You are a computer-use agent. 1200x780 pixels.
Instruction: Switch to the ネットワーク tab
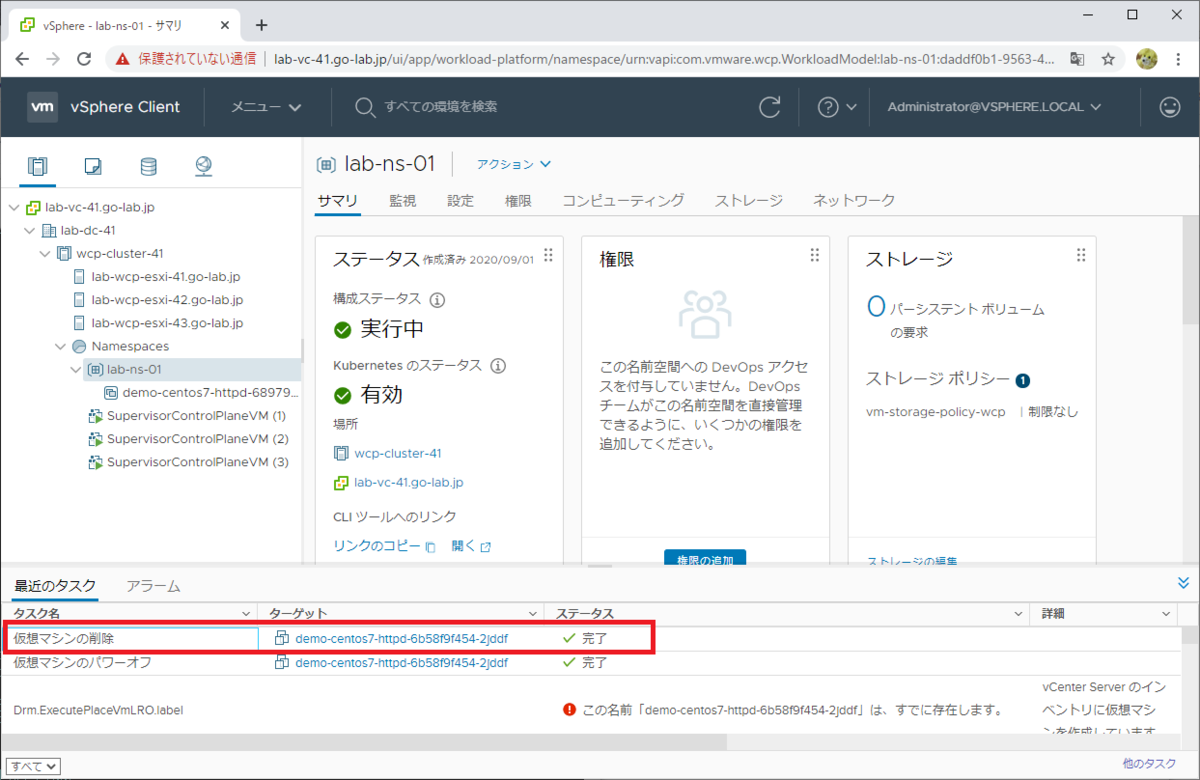854,201
